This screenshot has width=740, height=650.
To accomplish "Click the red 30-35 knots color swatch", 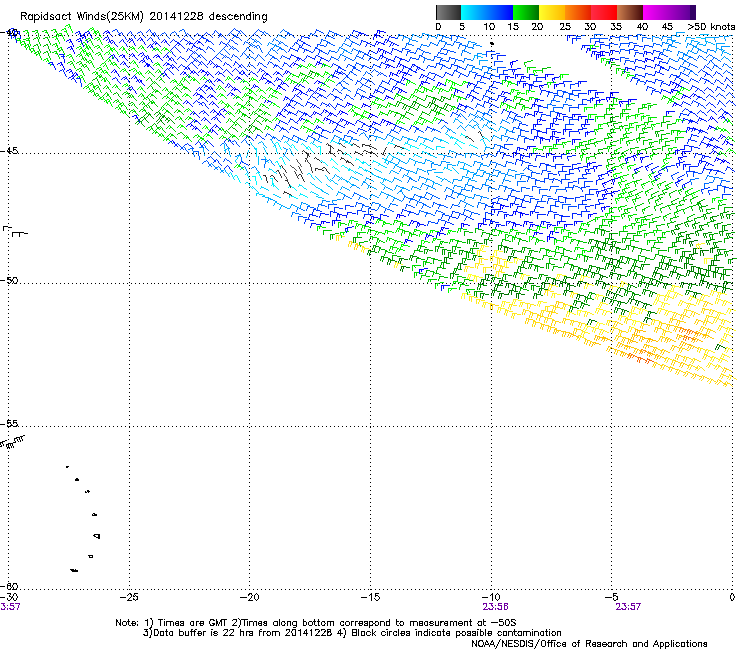I will point(604,12).
